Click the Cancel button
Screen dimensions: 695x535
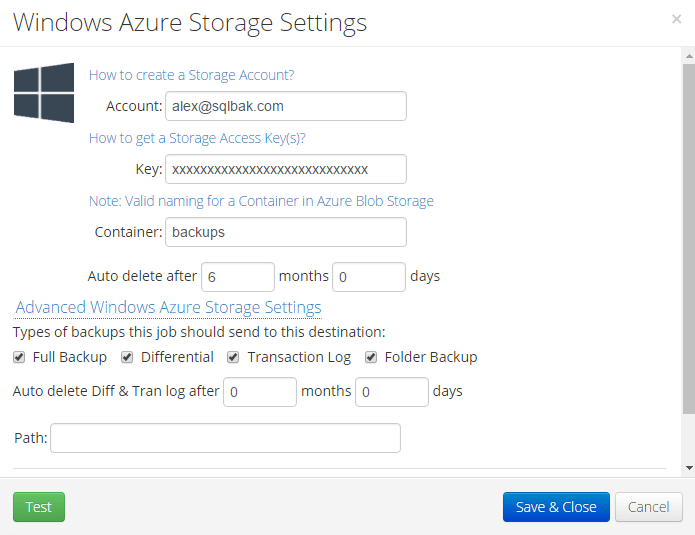pos(648,507)
